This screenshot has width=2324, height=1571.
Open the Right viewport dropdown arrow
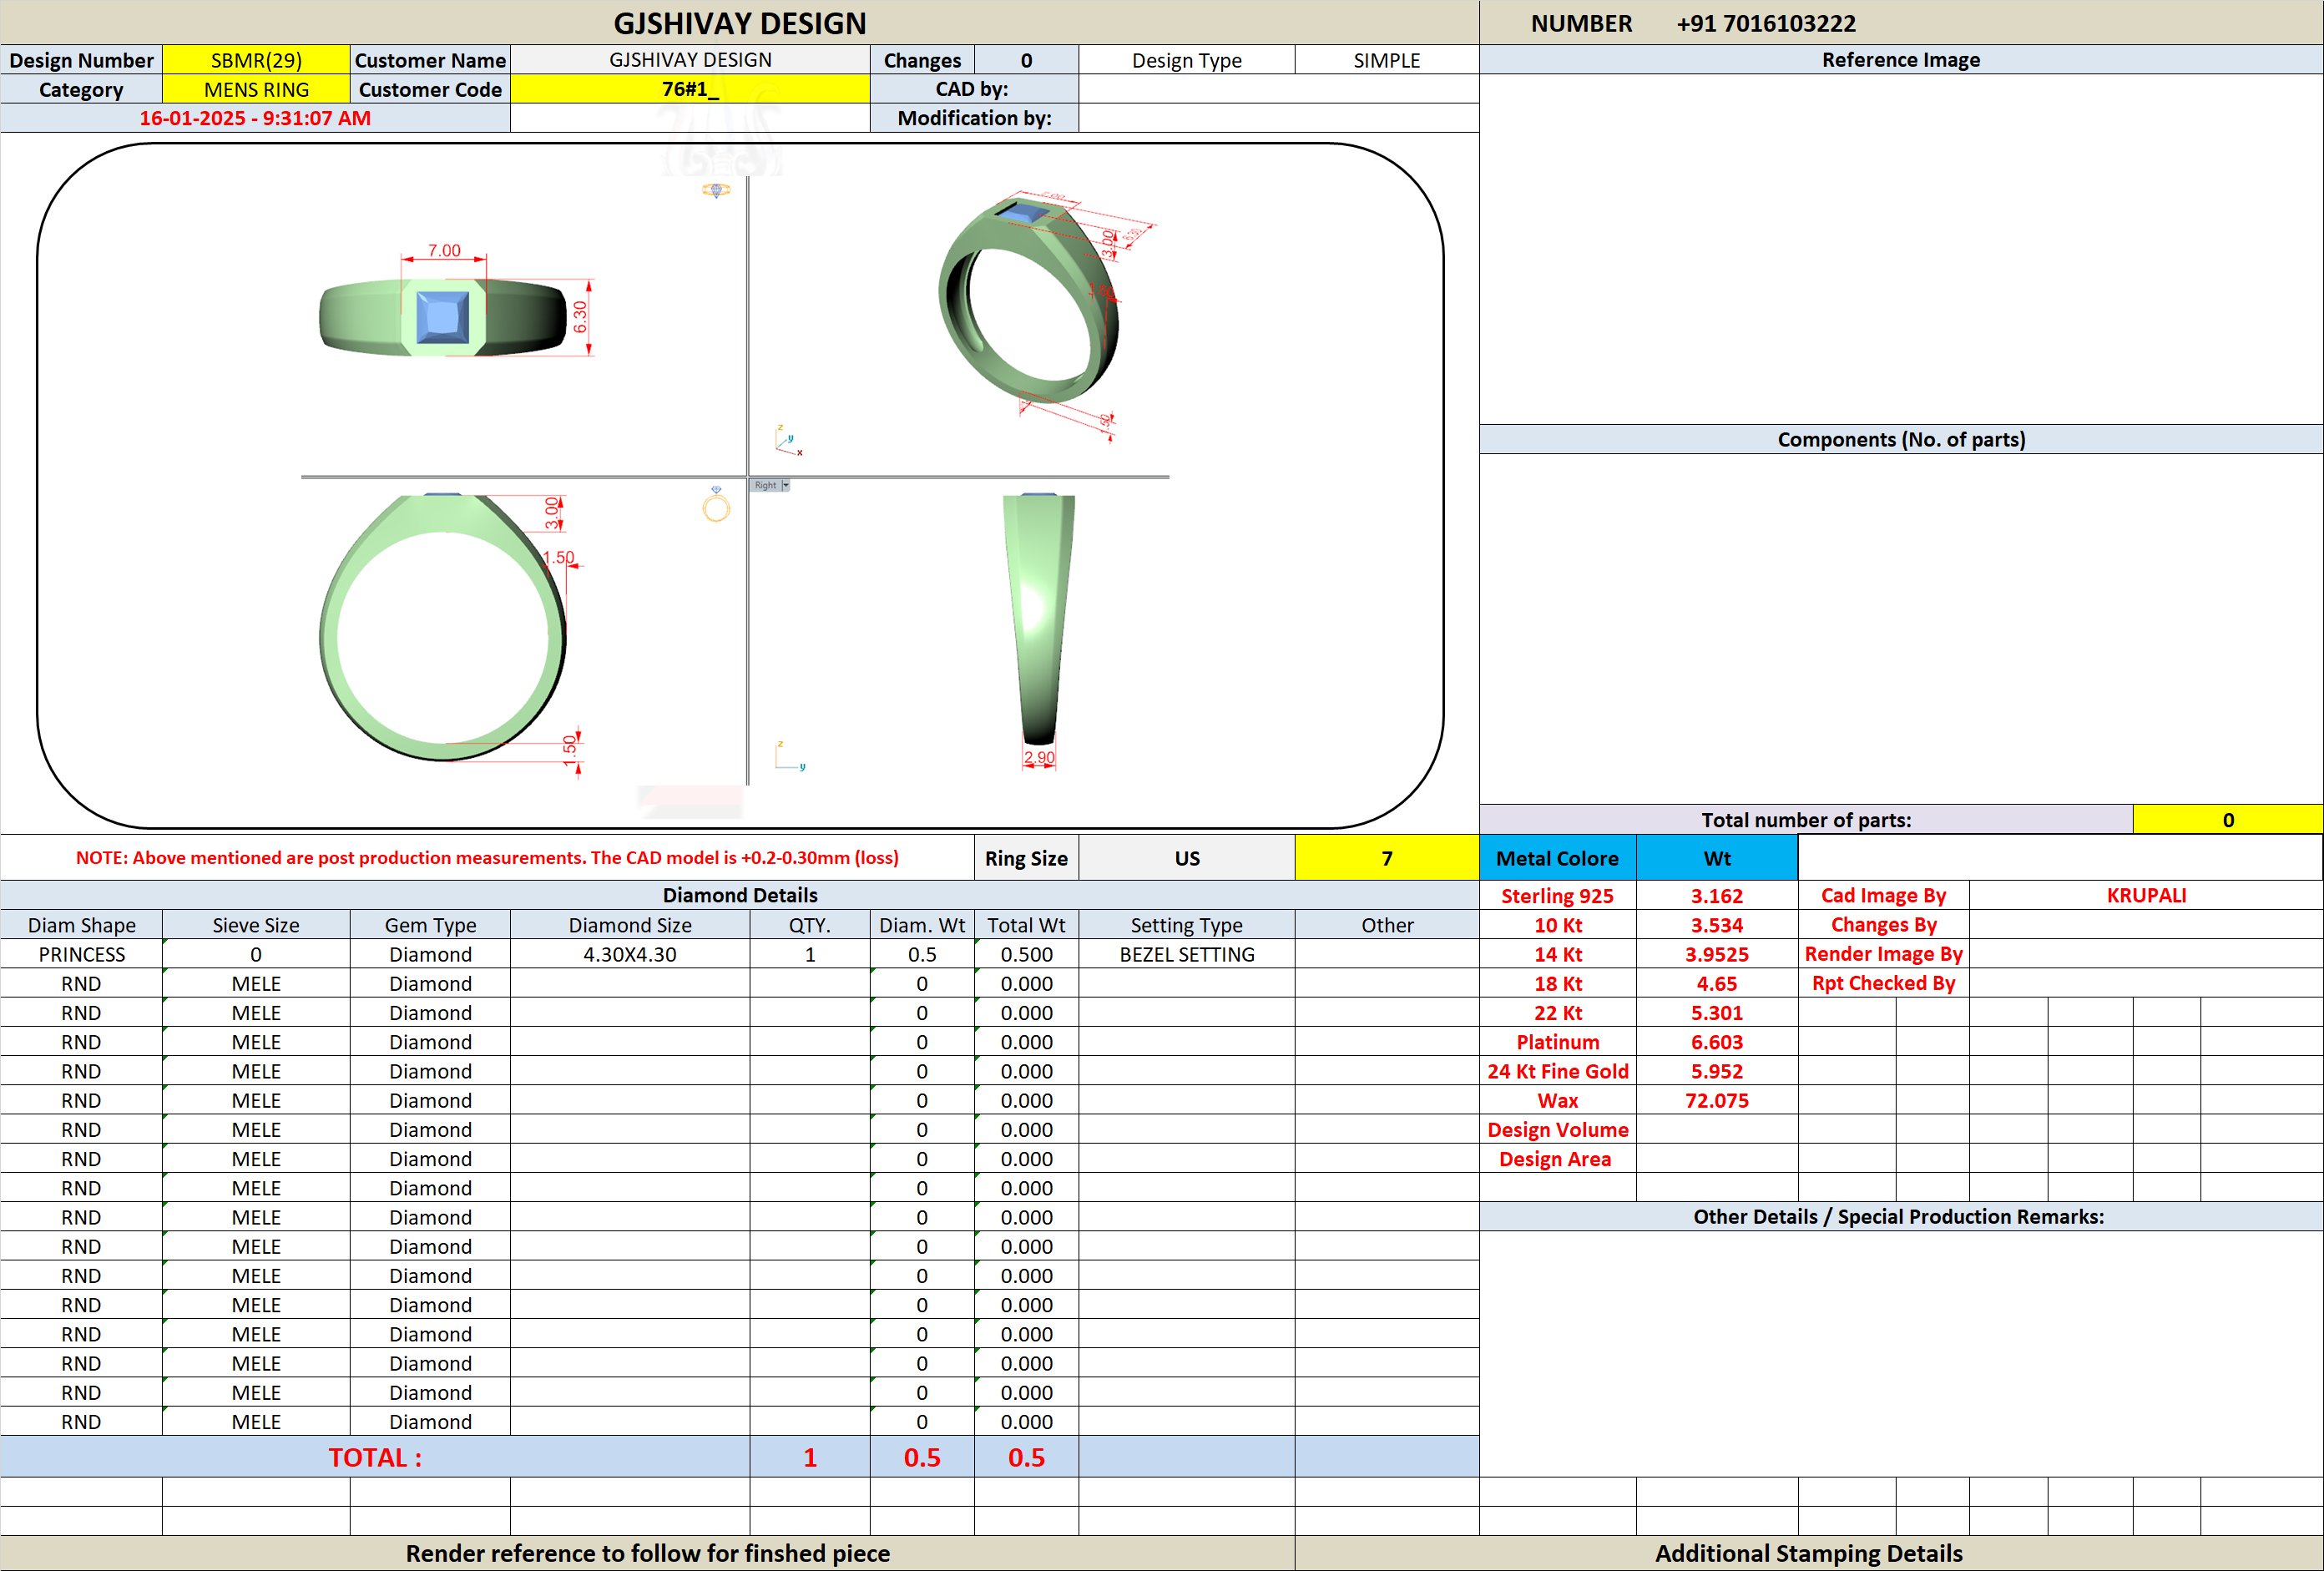(x=786, y=485)
